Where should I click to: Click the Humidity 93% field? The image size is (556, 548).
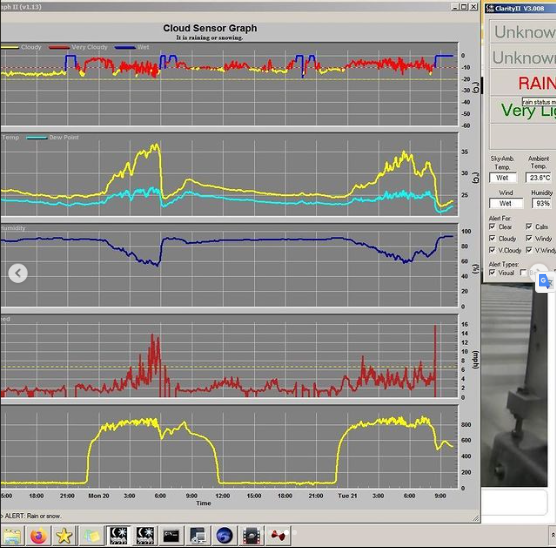pos(543,203)
